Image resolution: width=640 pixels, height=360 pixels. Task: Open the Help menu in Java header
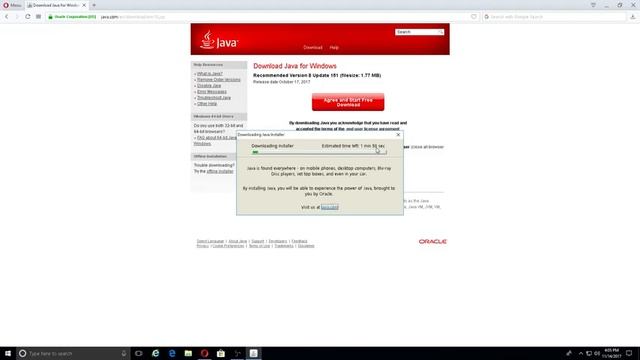tap(334, 47)
